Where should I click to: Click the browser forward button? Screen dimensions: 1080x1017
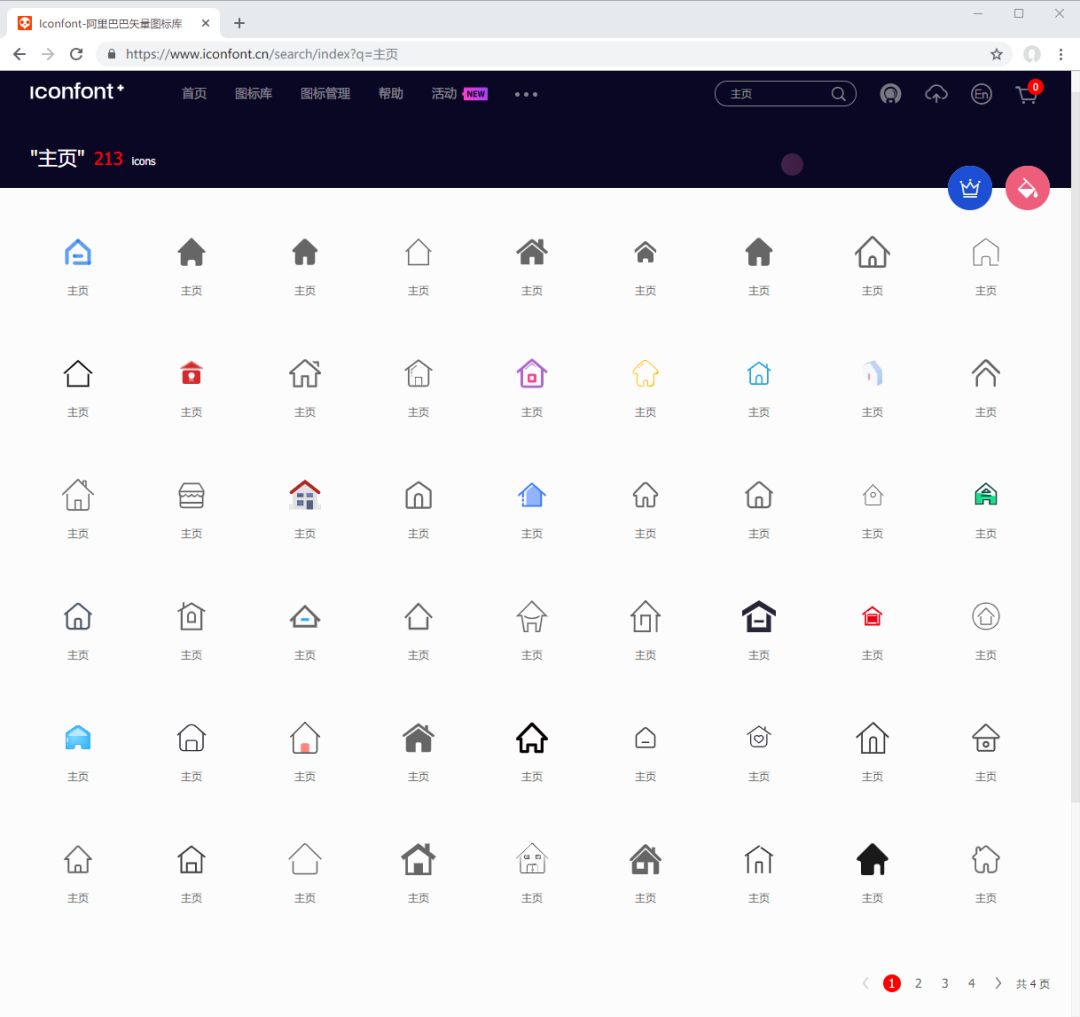(x=48, y=54)
